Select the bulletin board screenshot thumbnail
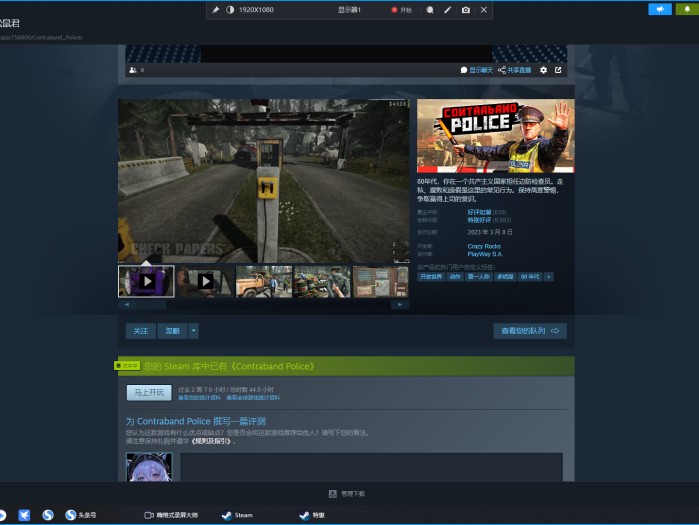 (380, 281)
